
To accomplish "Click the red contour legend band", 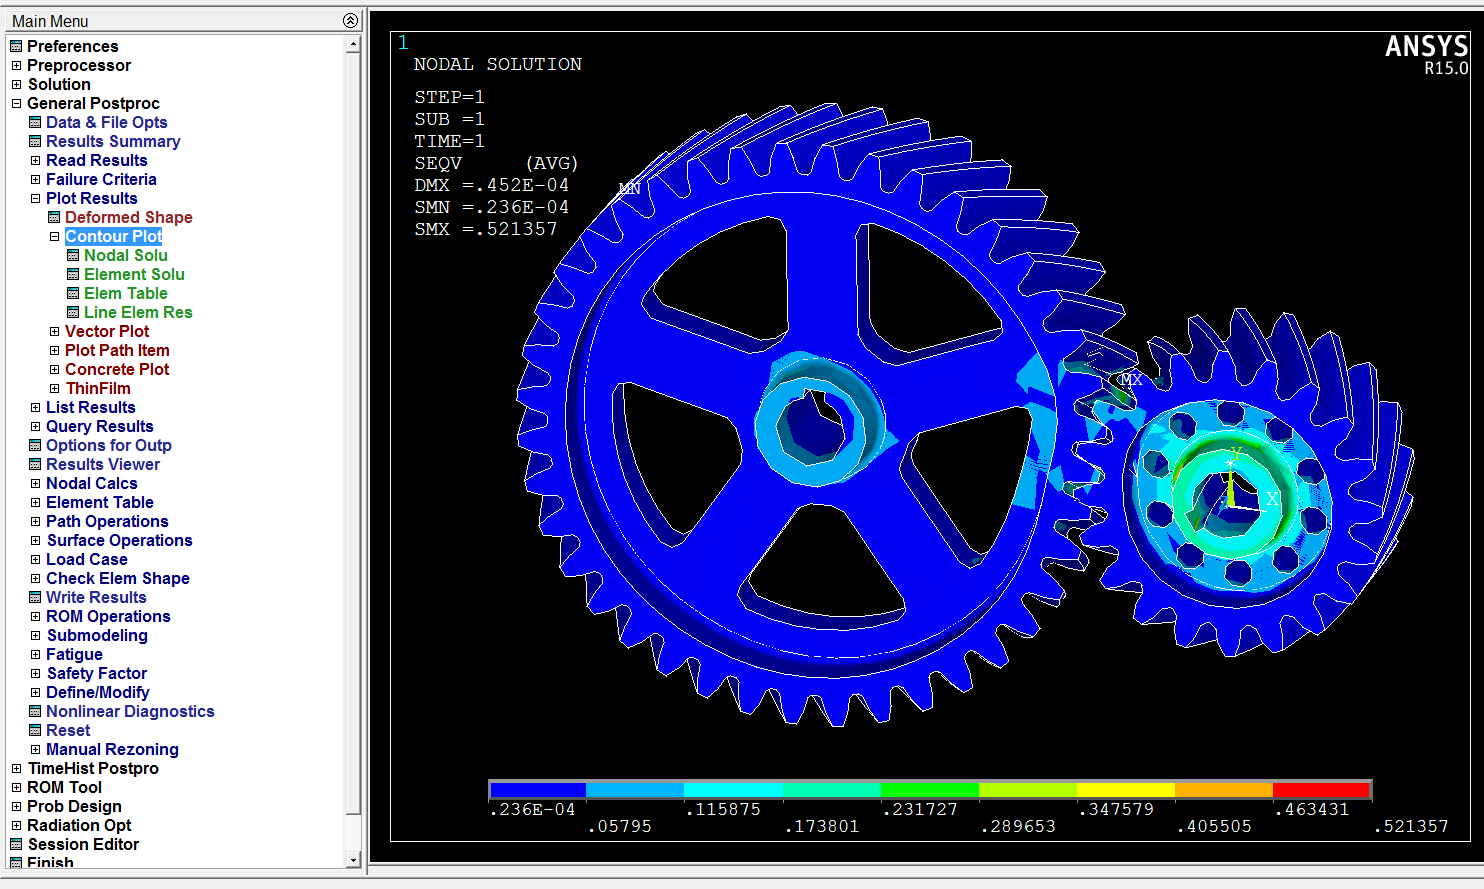I will 1321,790.
